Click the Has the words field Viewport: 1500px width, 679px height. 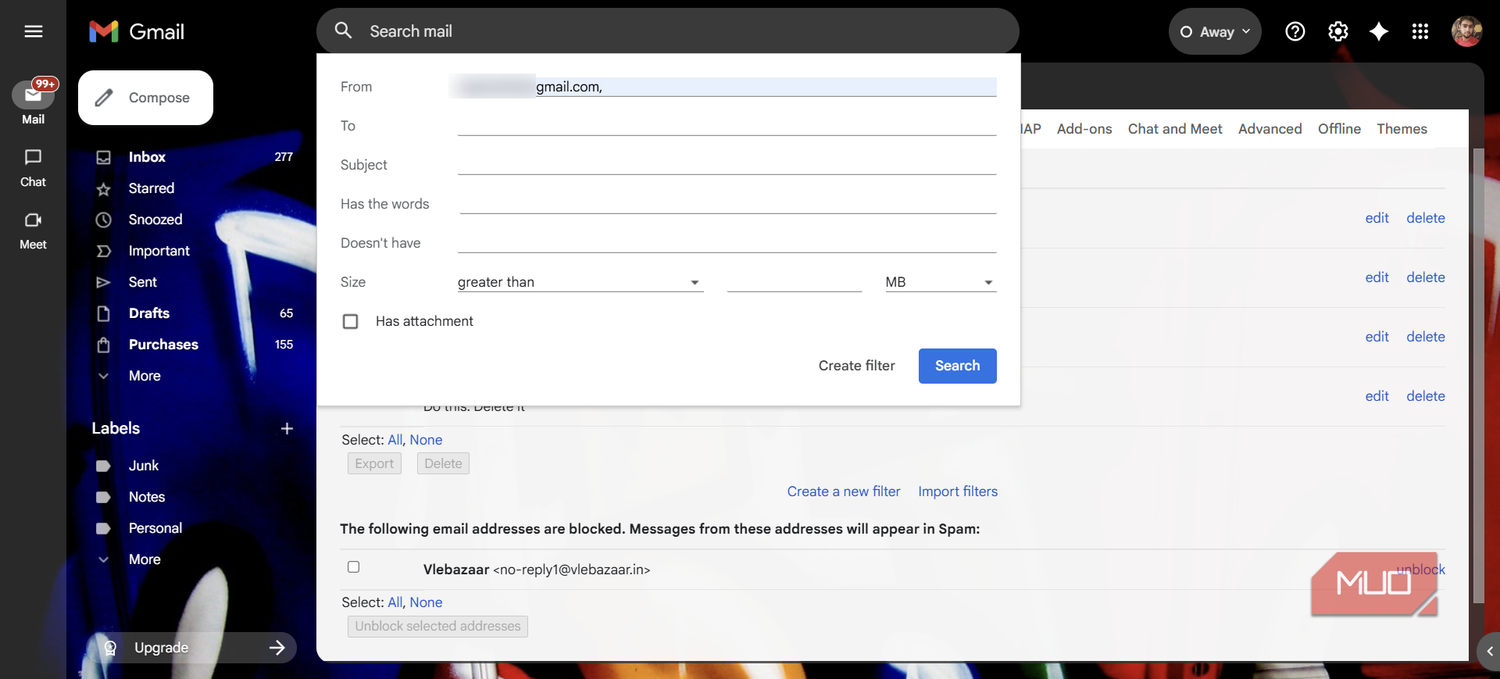727,204
